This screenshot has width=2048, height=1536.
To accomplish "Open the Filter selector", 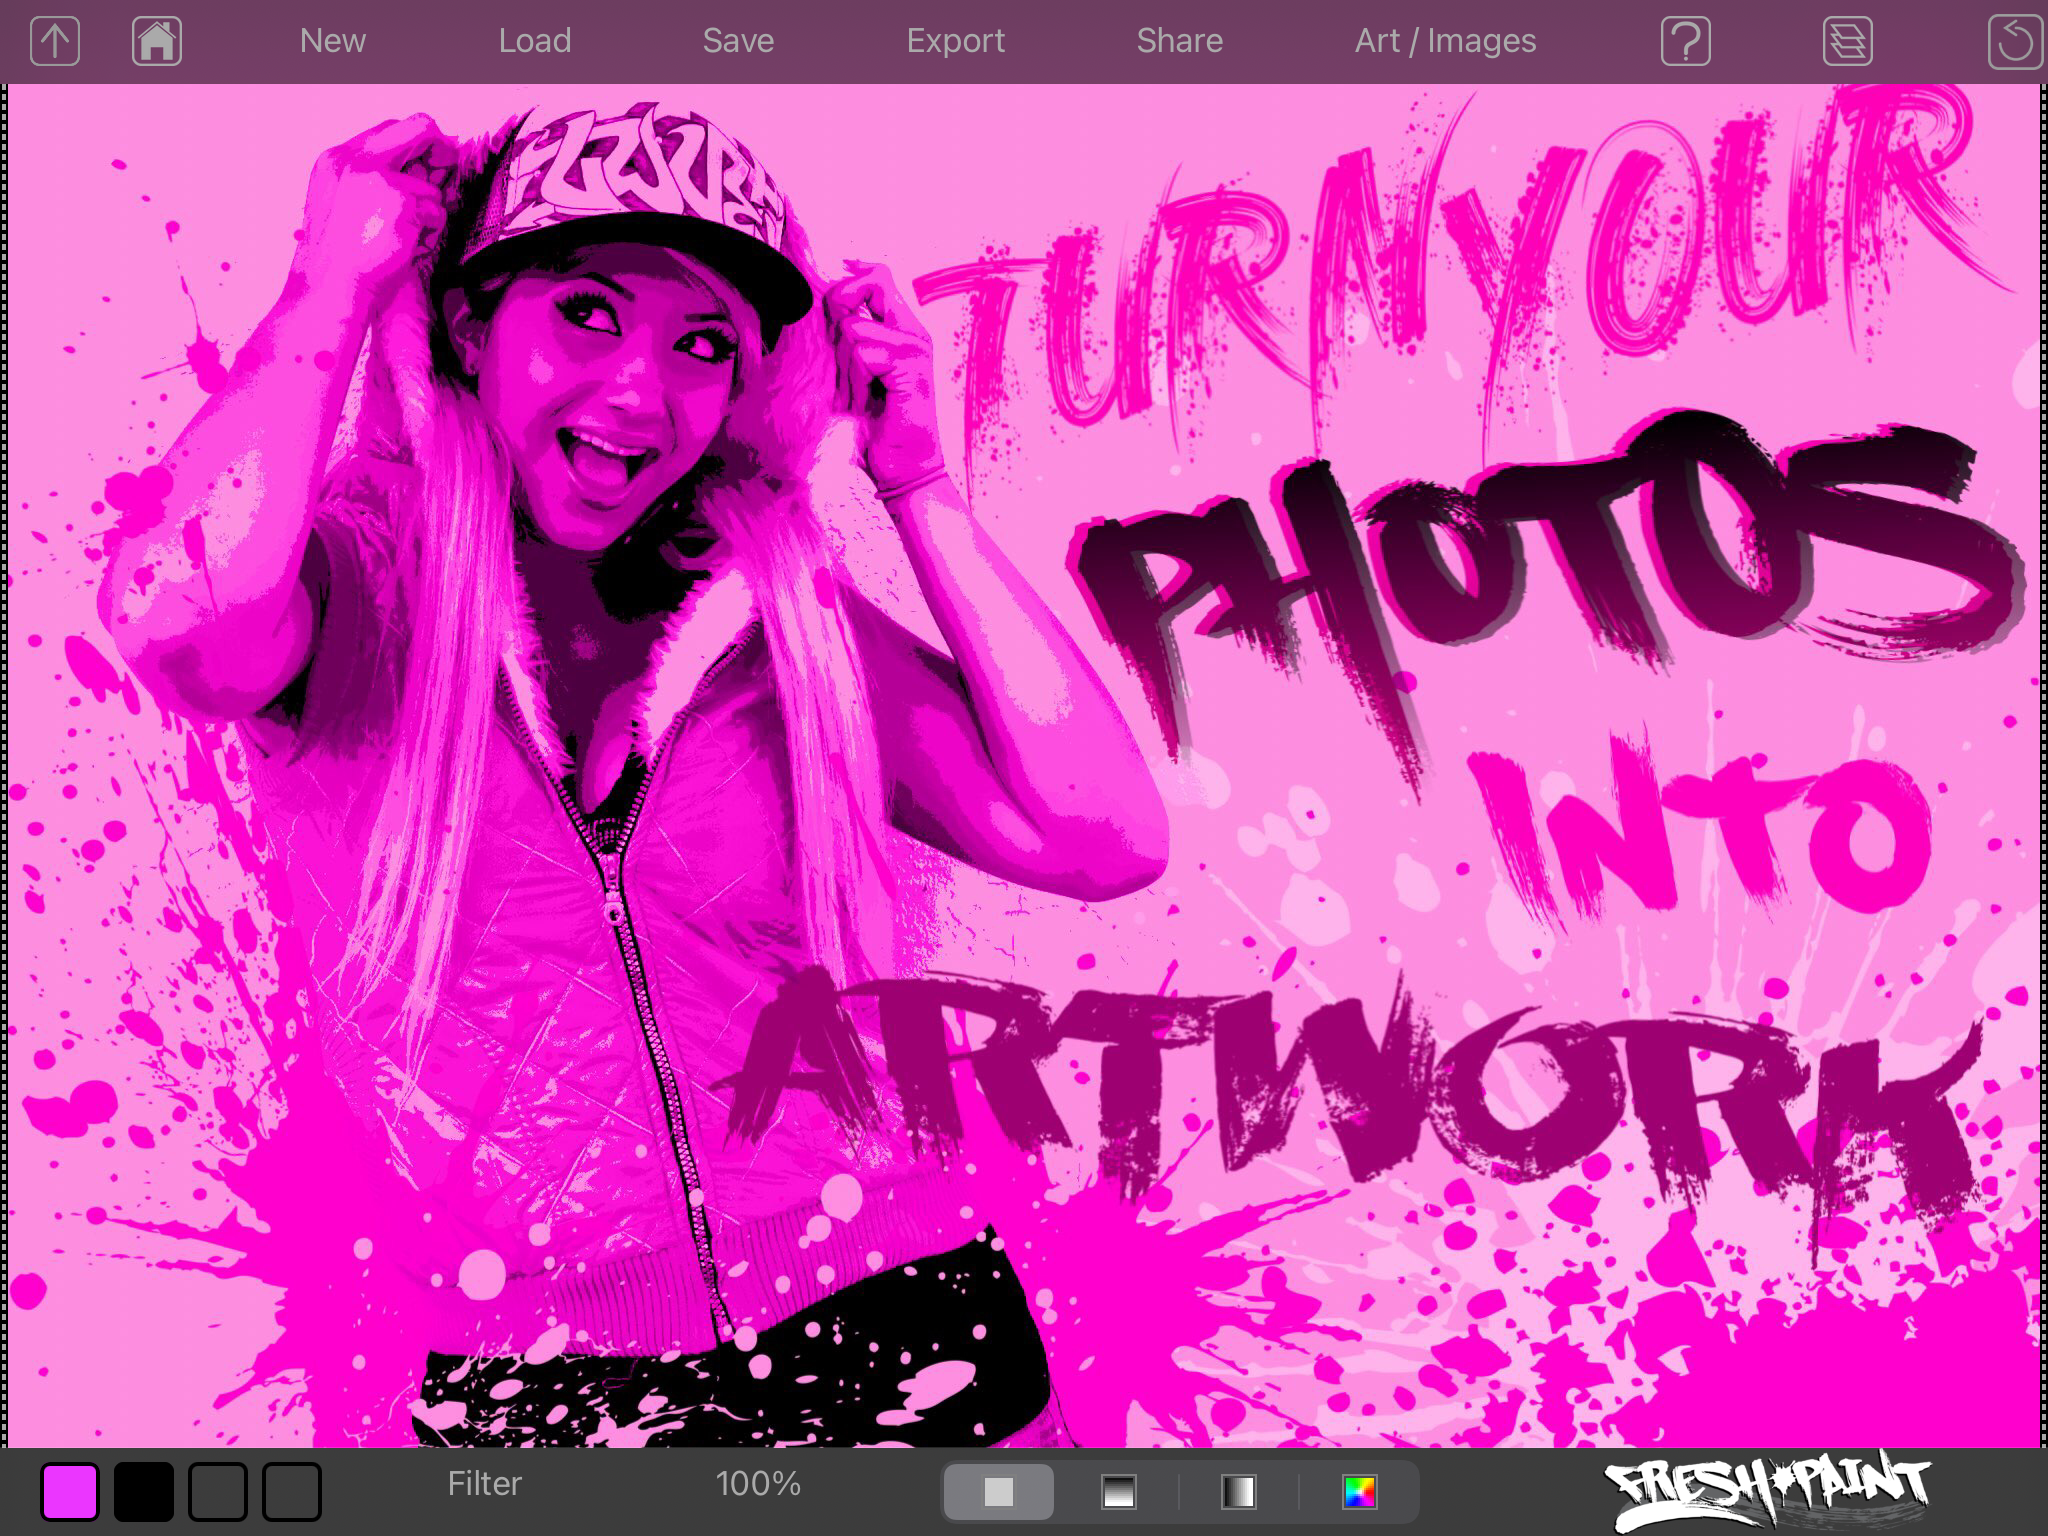I will [x=485, y=1484].
